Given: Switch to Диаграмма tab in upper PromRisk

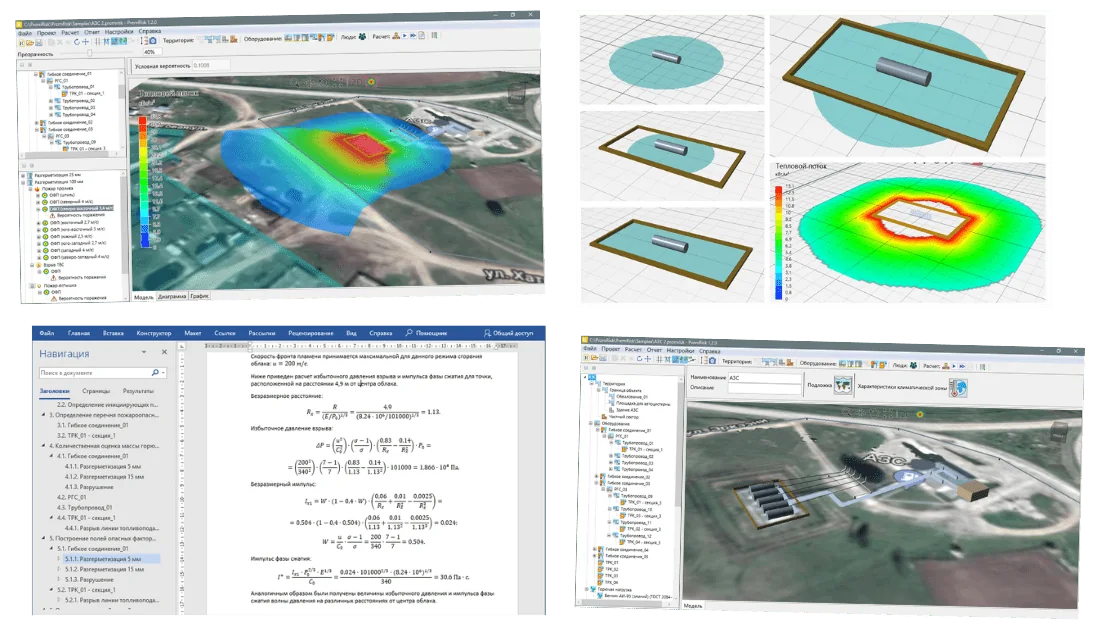Looking at the screenshot, I should tap(173, 296).
